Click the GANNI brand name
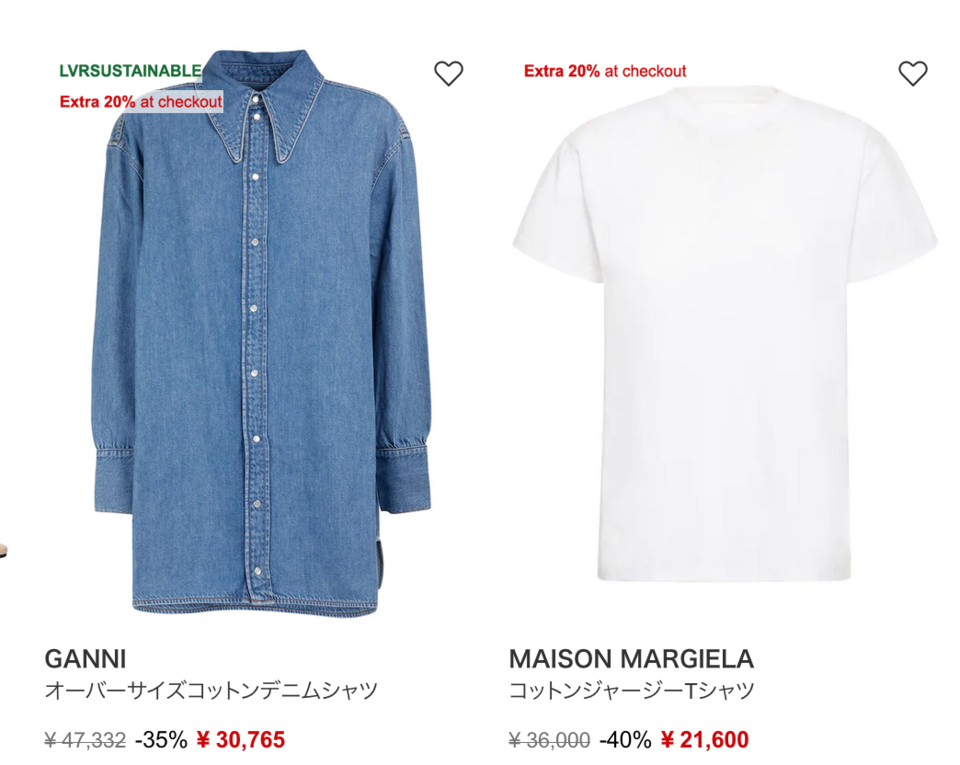Screen dimensions: 960x765 point(85,659)
